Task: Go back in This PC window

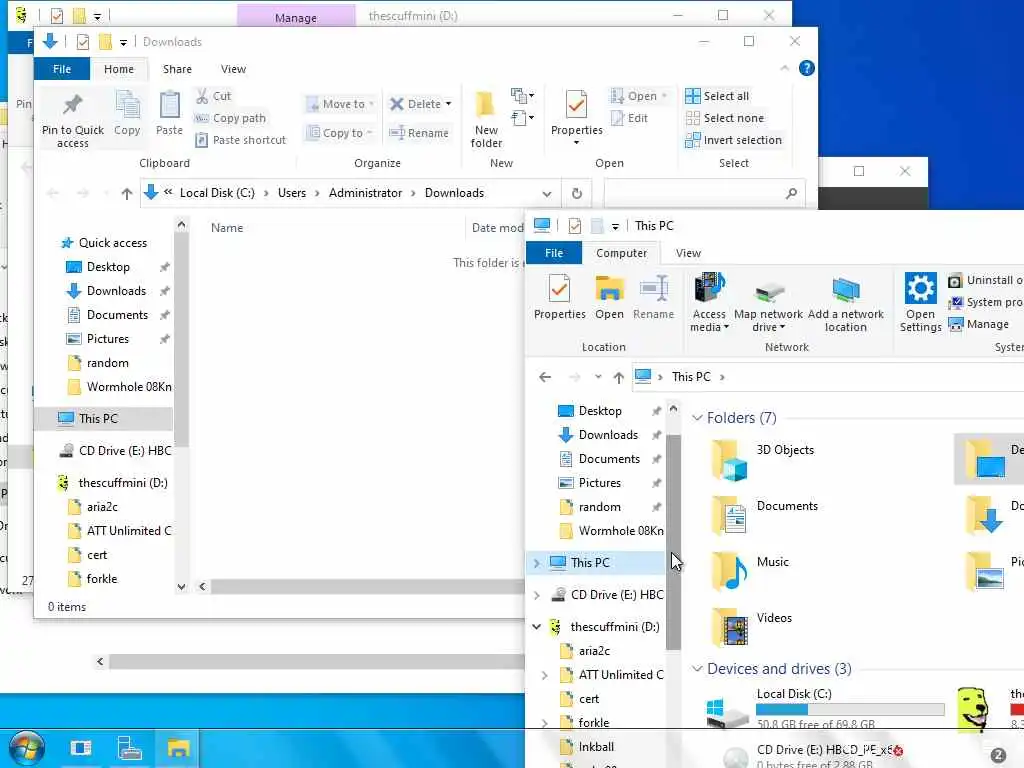Action: [545, 377]
